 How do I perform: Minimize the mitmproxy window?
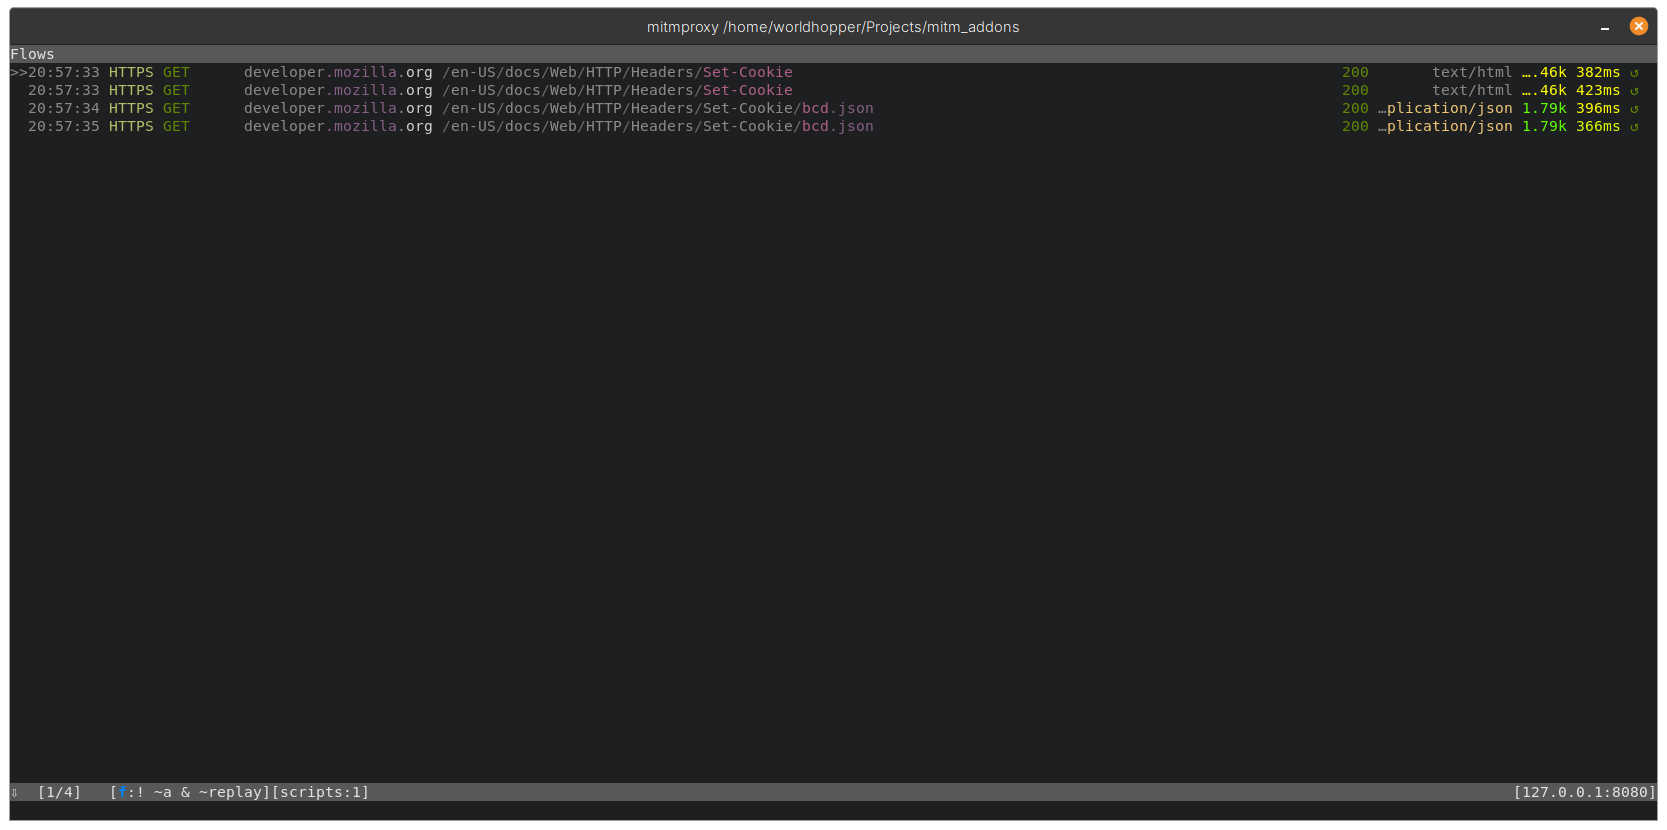tap(1605, 28)
